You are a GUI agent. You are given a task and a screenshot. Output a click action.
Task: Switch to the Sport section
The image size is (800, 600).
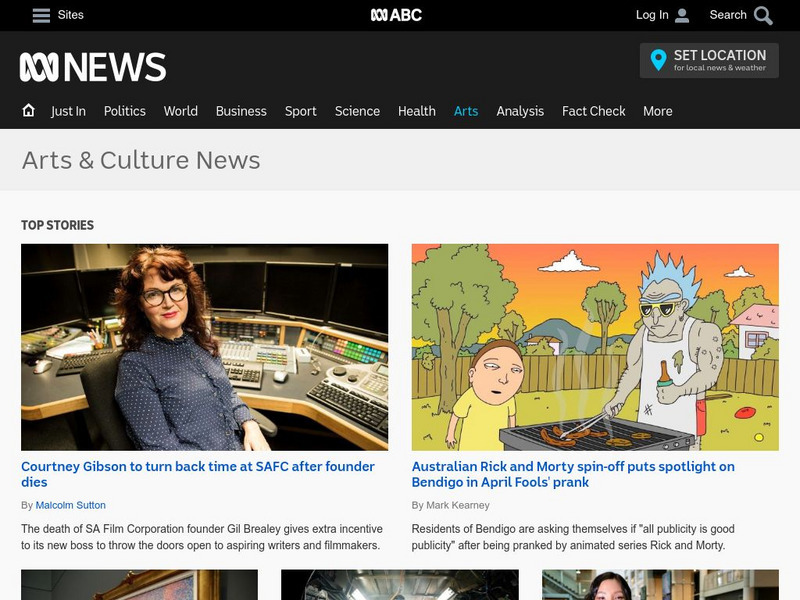click(x=300, y=111)
